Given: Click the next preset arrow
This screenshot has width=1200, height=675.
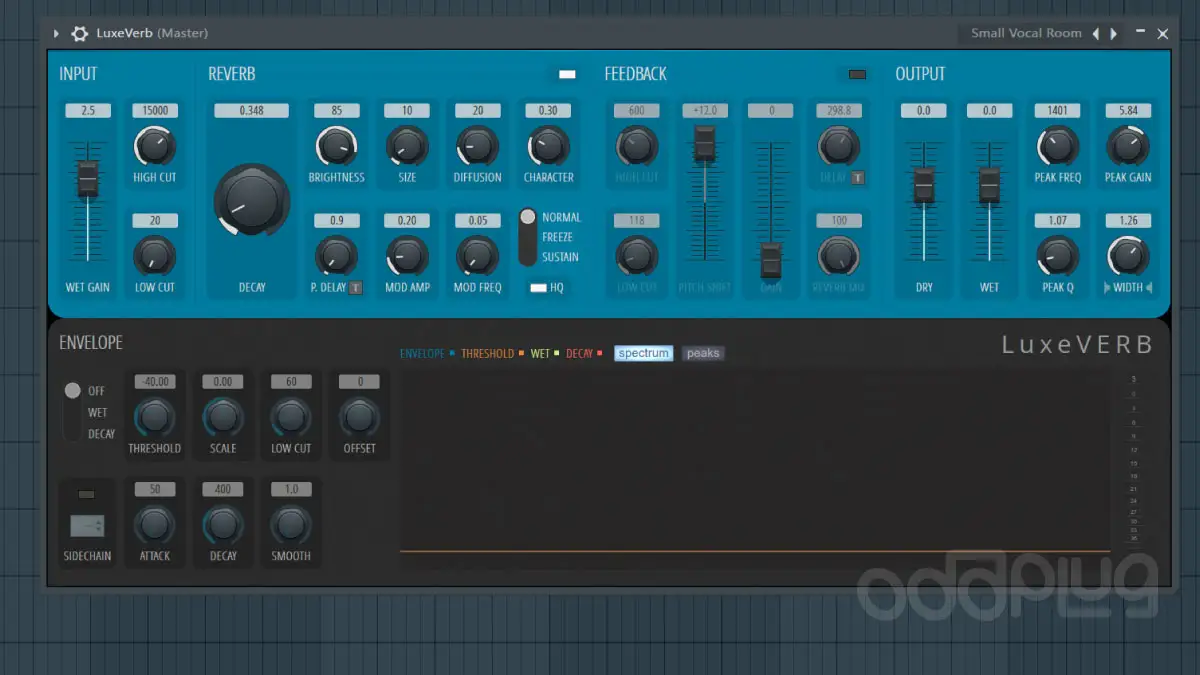Looking at the screenshot, I should coord(1113,33).
